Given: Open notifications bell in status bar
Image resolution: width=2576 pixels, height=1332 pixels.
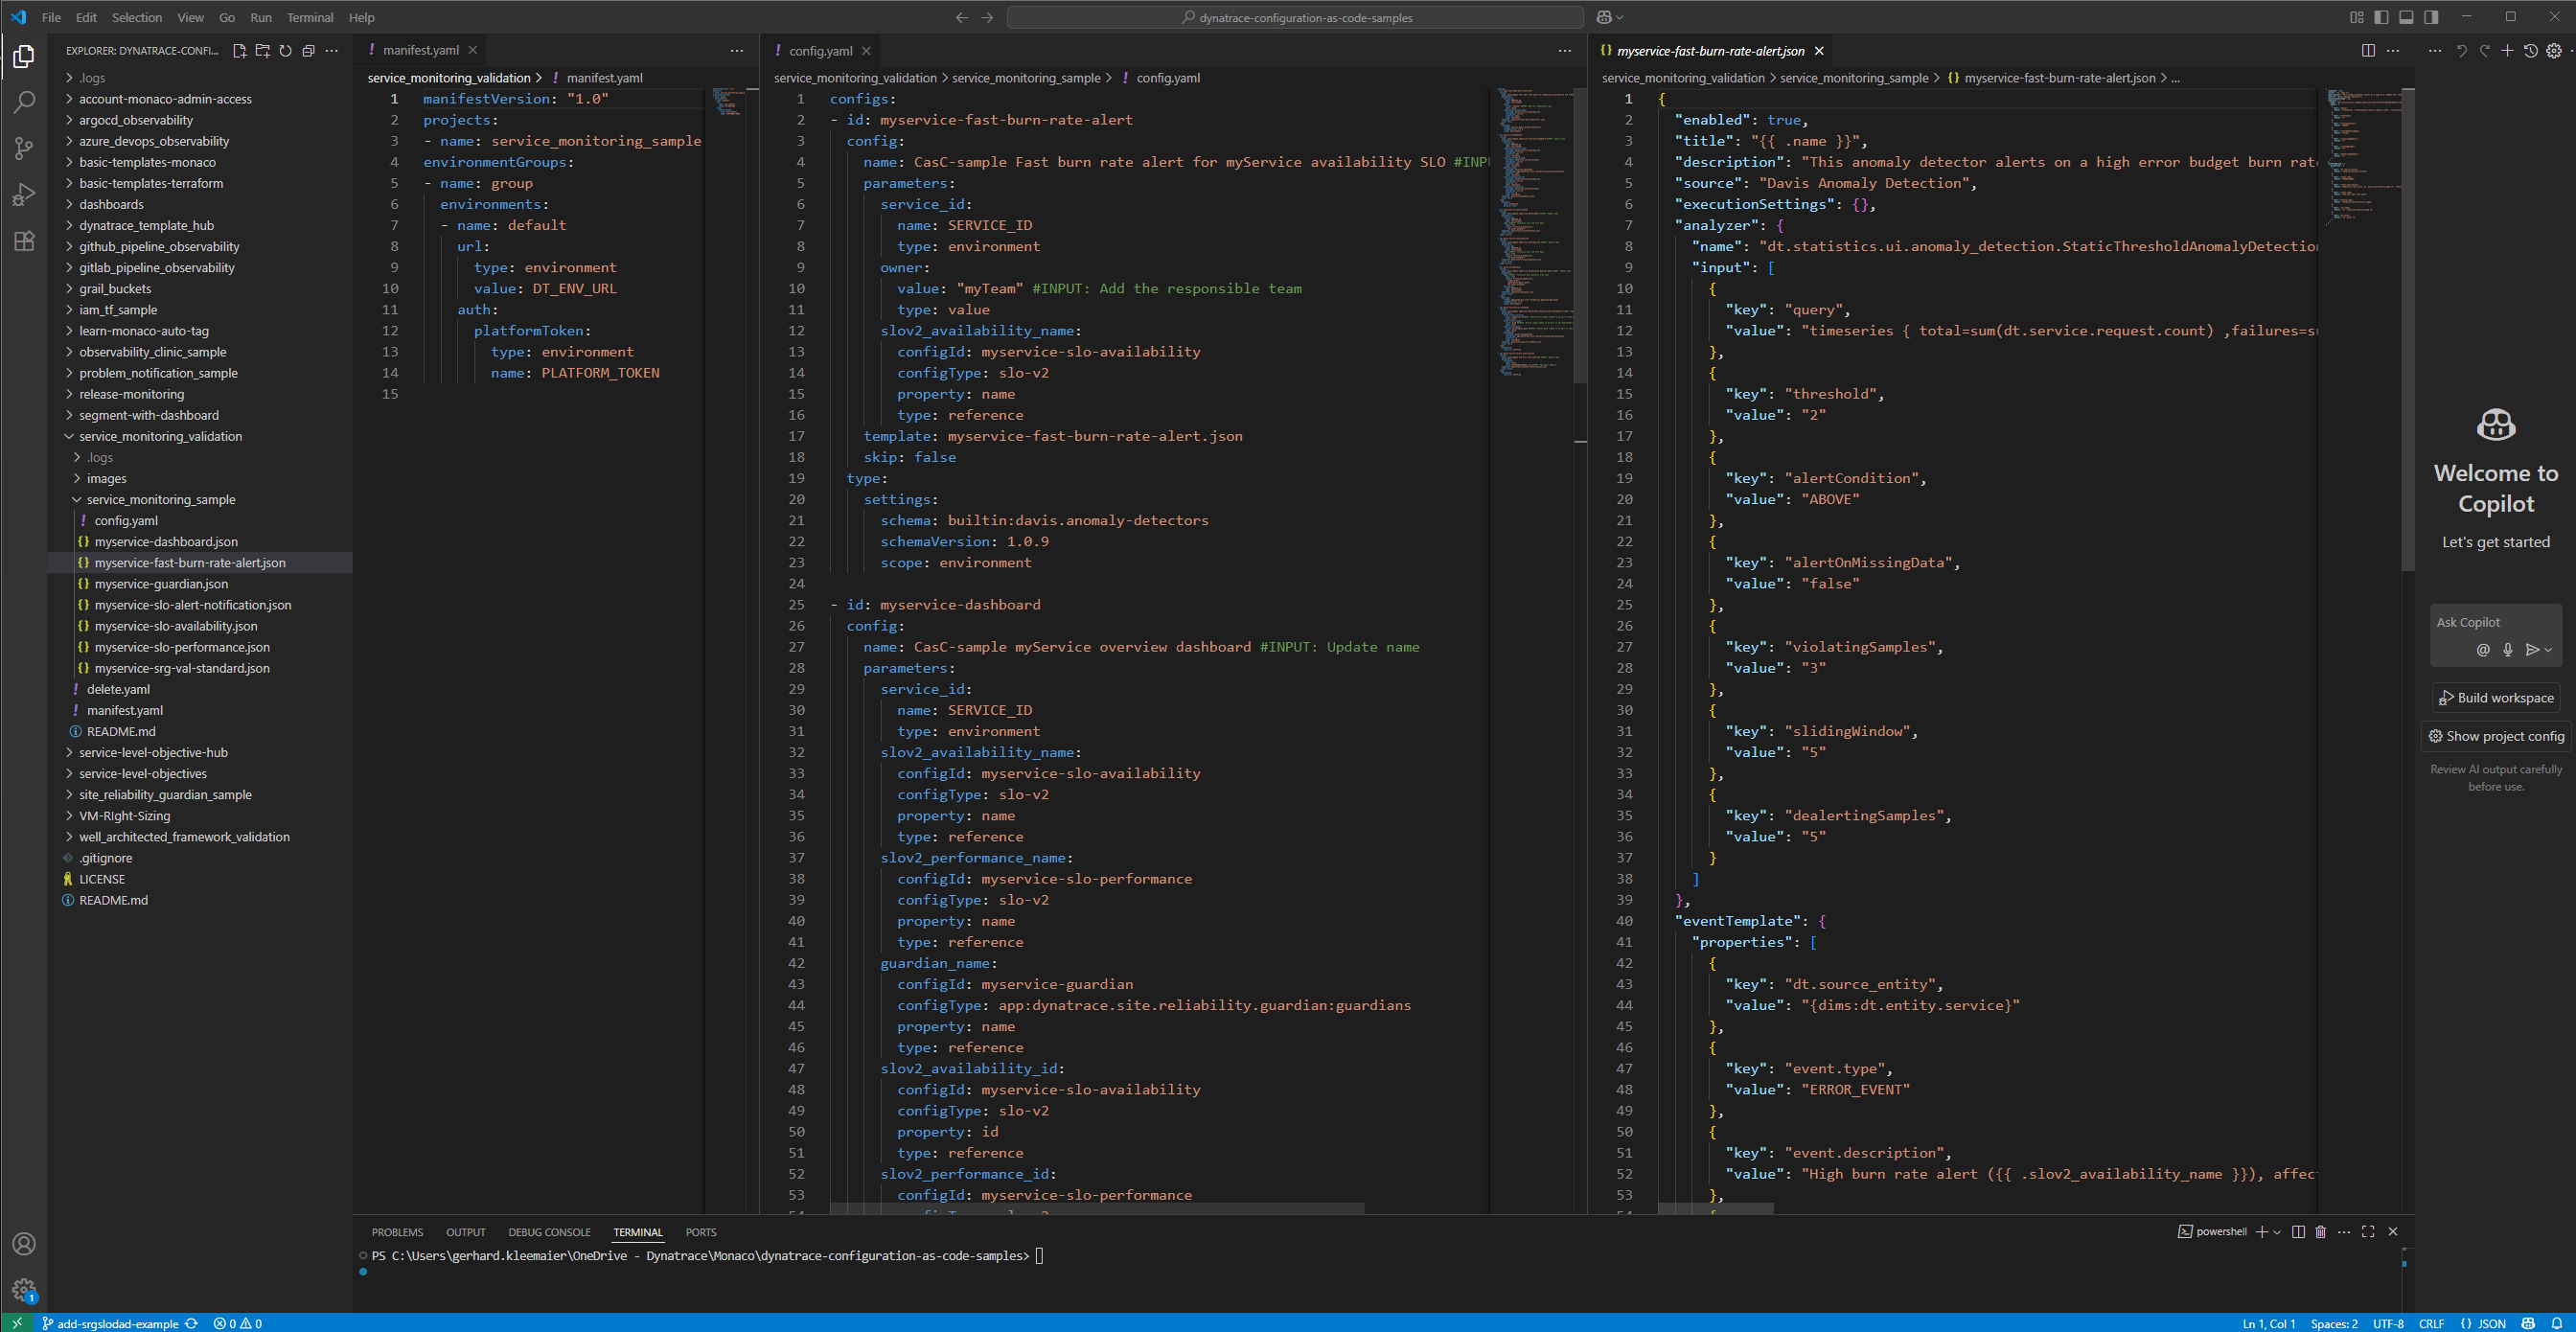Looking at the screenshot, I should tap(2556, 1323).
